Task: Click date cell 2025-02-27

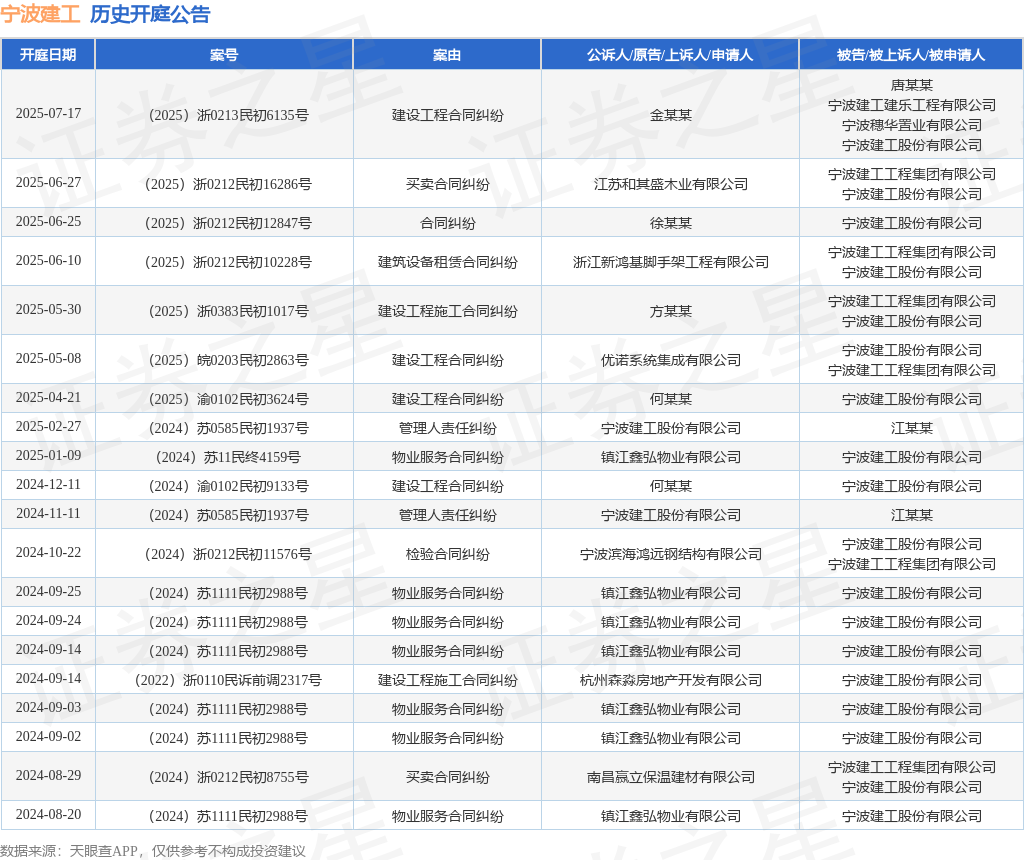Action: [48, 426]
